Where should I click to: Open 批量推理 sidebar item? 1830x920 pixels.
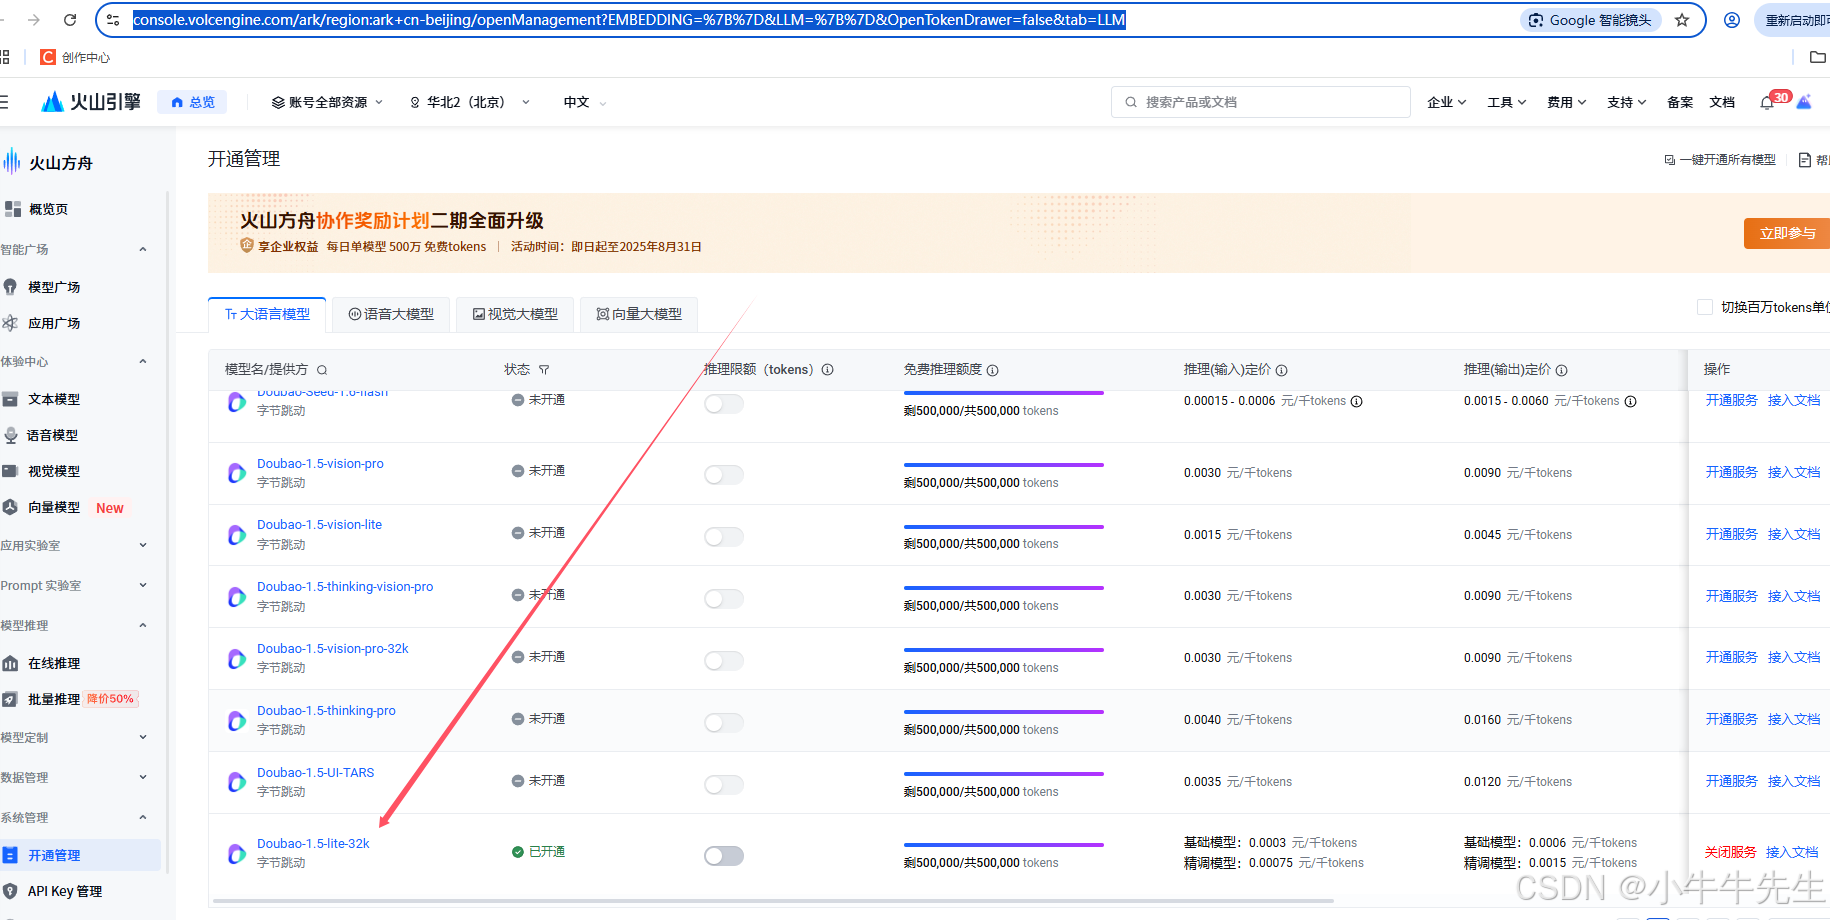point(54,699)
